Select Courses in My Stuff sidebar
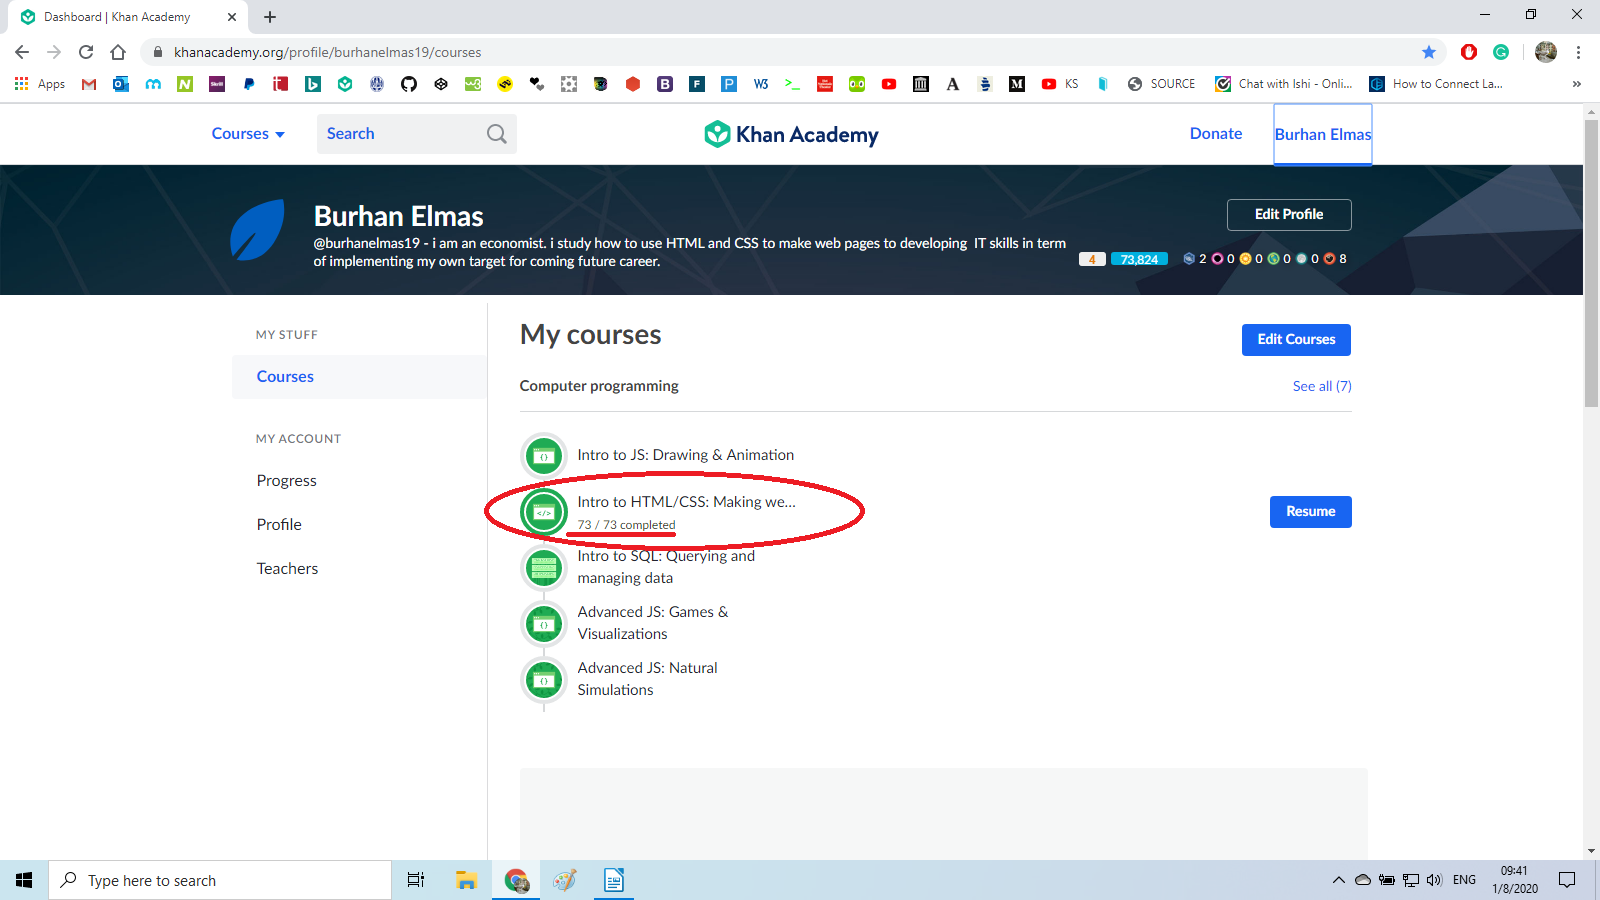The image size is (1600, 900). tap(360, 377)
